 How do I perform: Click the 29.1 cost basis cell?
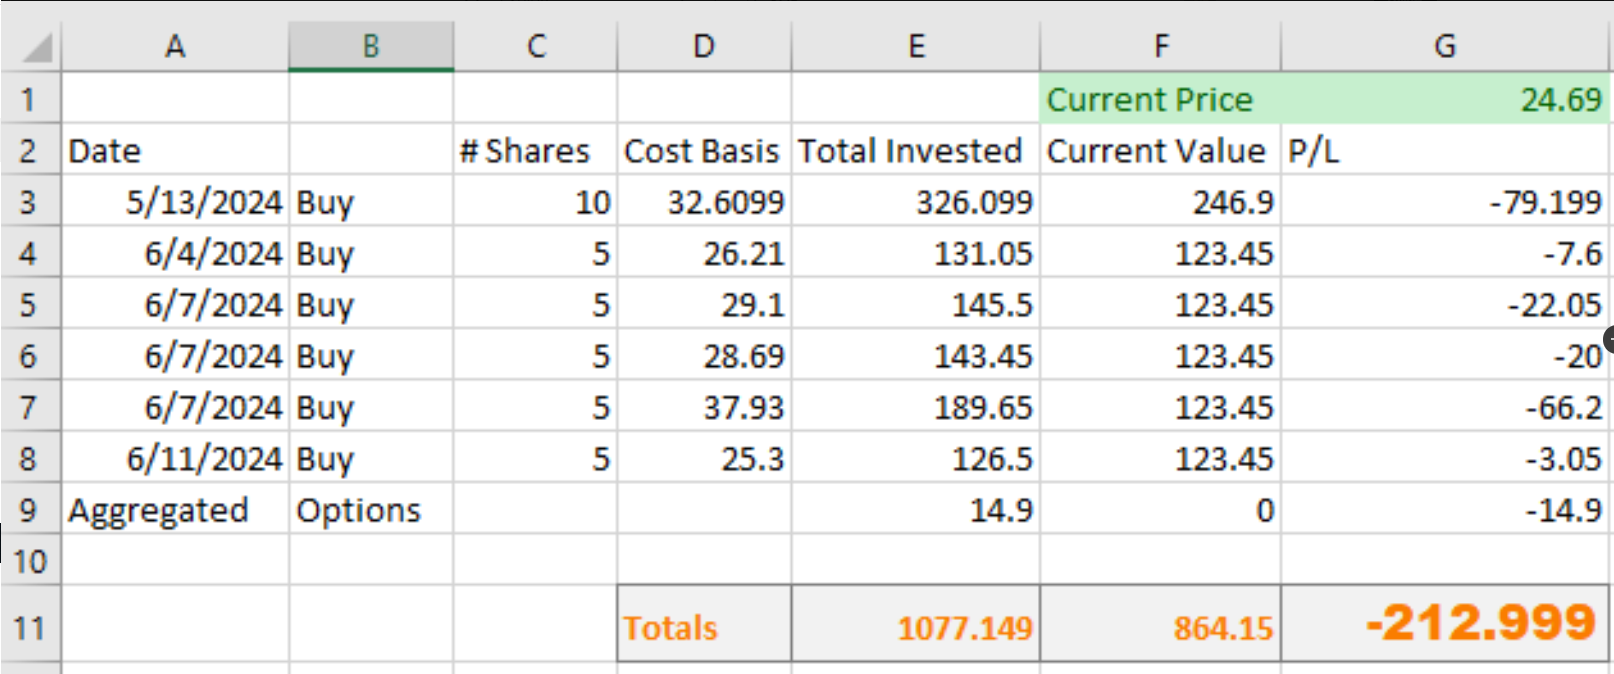click(x=704, y=304)
